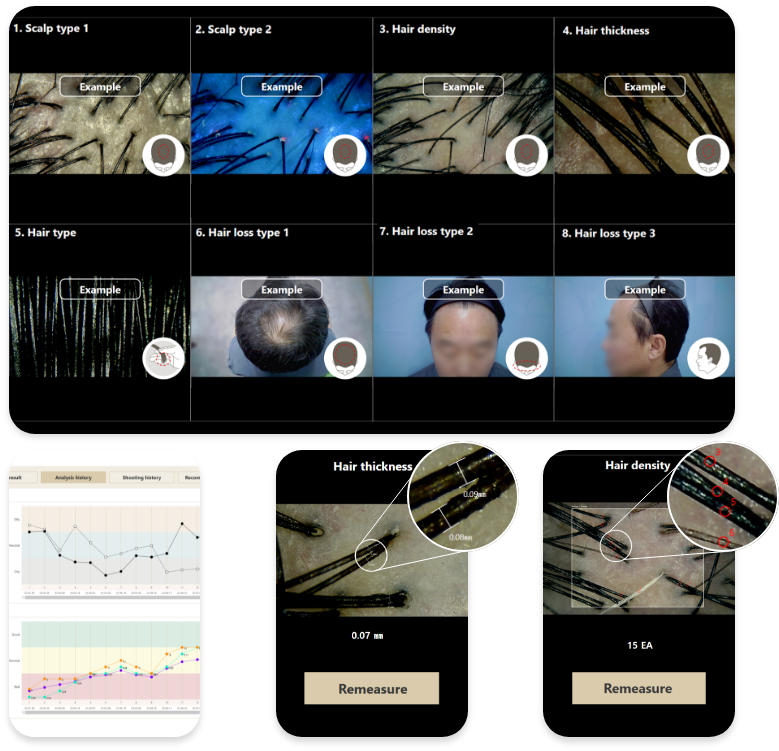Click red circle marker 3 in density zoom

tap(710, 461)
